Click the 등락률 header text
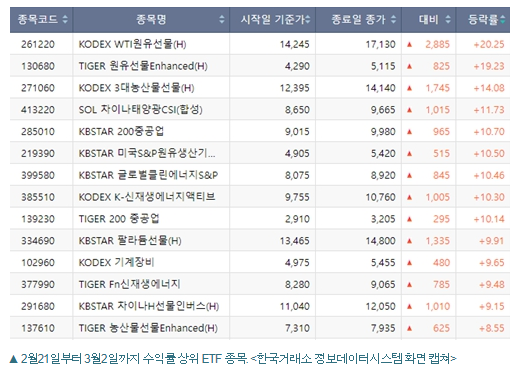519x369 pixels. pos(483,19)
